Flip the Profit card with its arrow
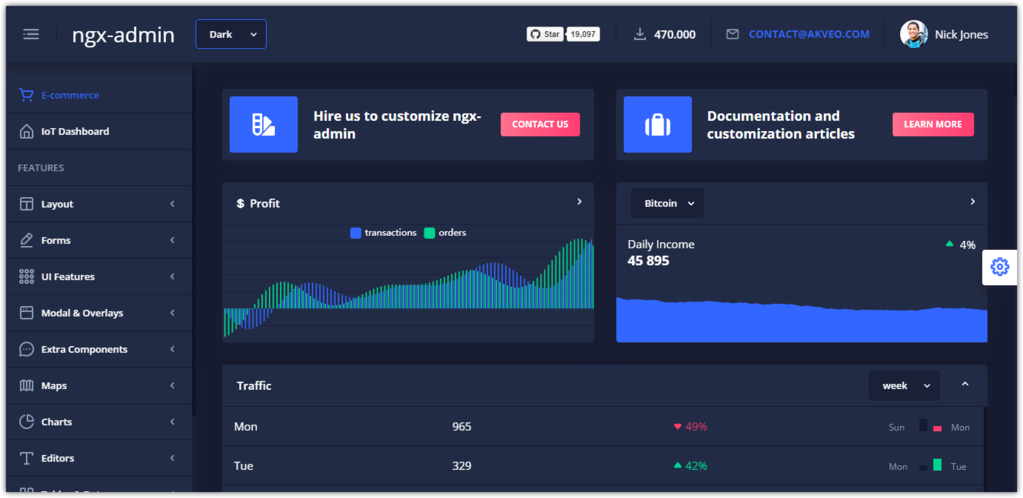1023x498 pixels. pos(579,202)
